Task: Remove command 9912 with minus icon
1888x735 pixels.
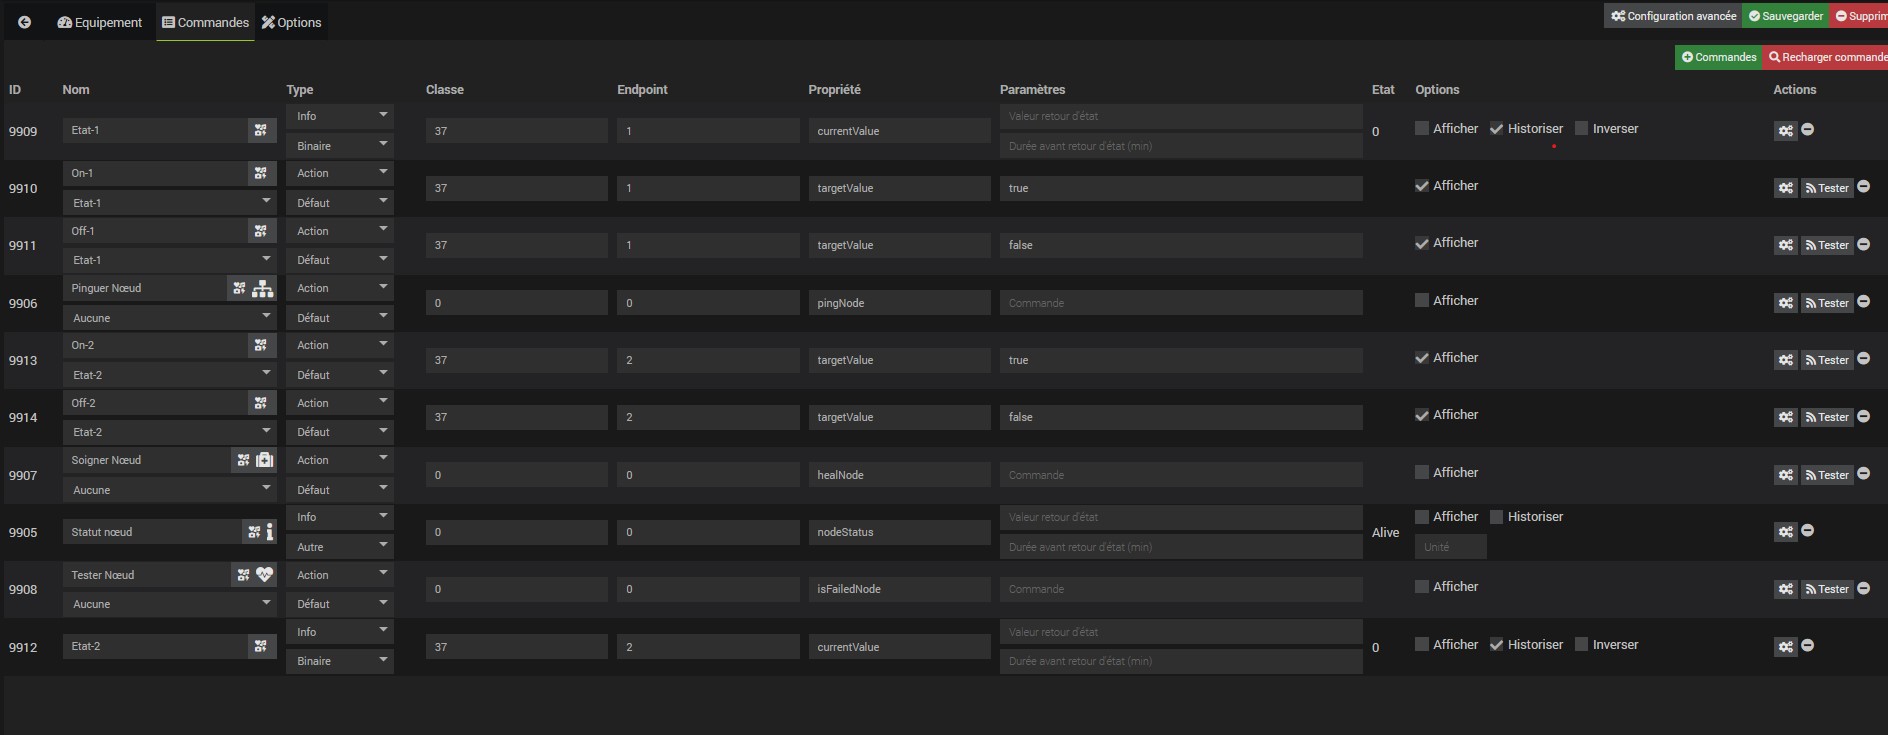Action: [1807, 646]
